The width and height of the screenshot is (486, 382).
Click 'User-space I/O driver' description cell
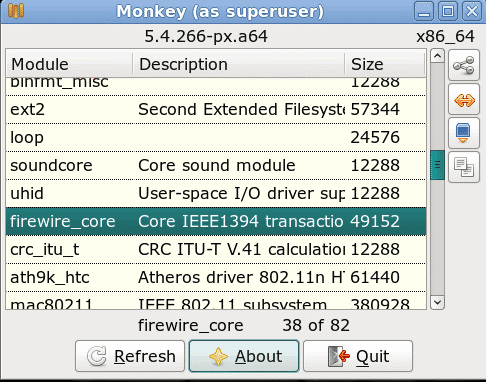(x=241, y=193)
